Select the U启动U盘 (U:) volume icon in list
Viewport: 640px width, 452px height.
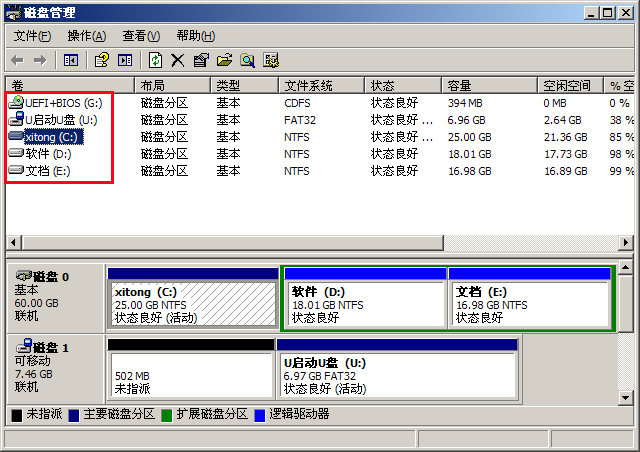pos(16,119)
